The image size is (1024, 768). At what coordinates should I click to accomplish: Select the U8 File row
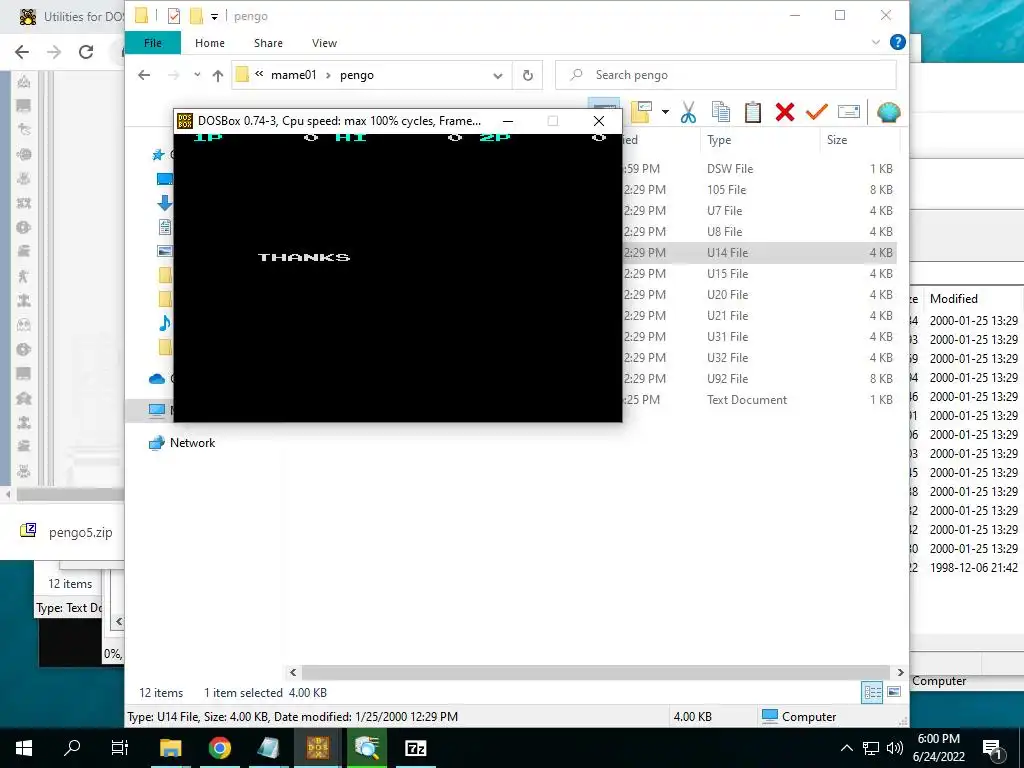tap(758, 231)
